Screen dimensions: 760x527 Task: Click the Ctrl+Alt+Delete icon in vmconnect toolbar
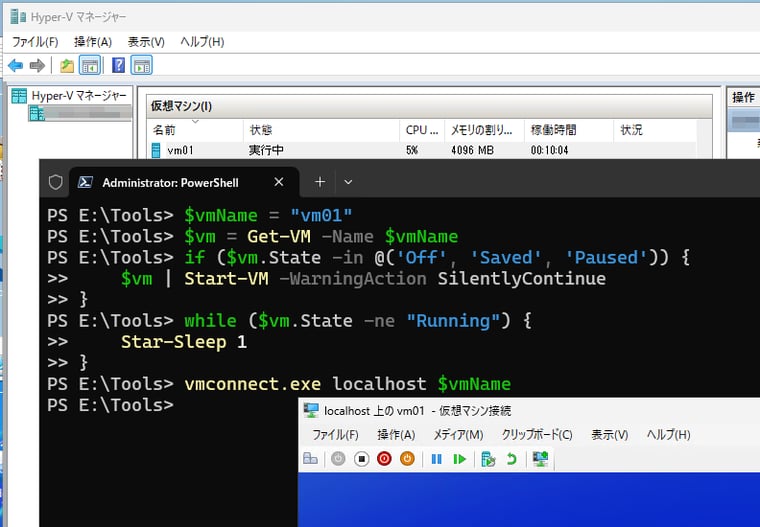pos(310,459)
